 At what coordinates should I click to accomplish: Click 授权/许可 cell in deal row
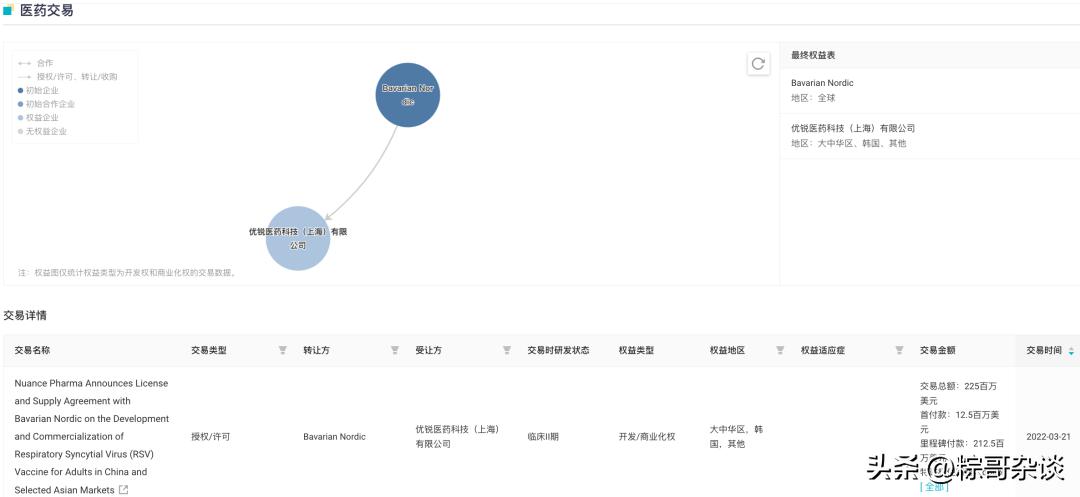(211, 436)
